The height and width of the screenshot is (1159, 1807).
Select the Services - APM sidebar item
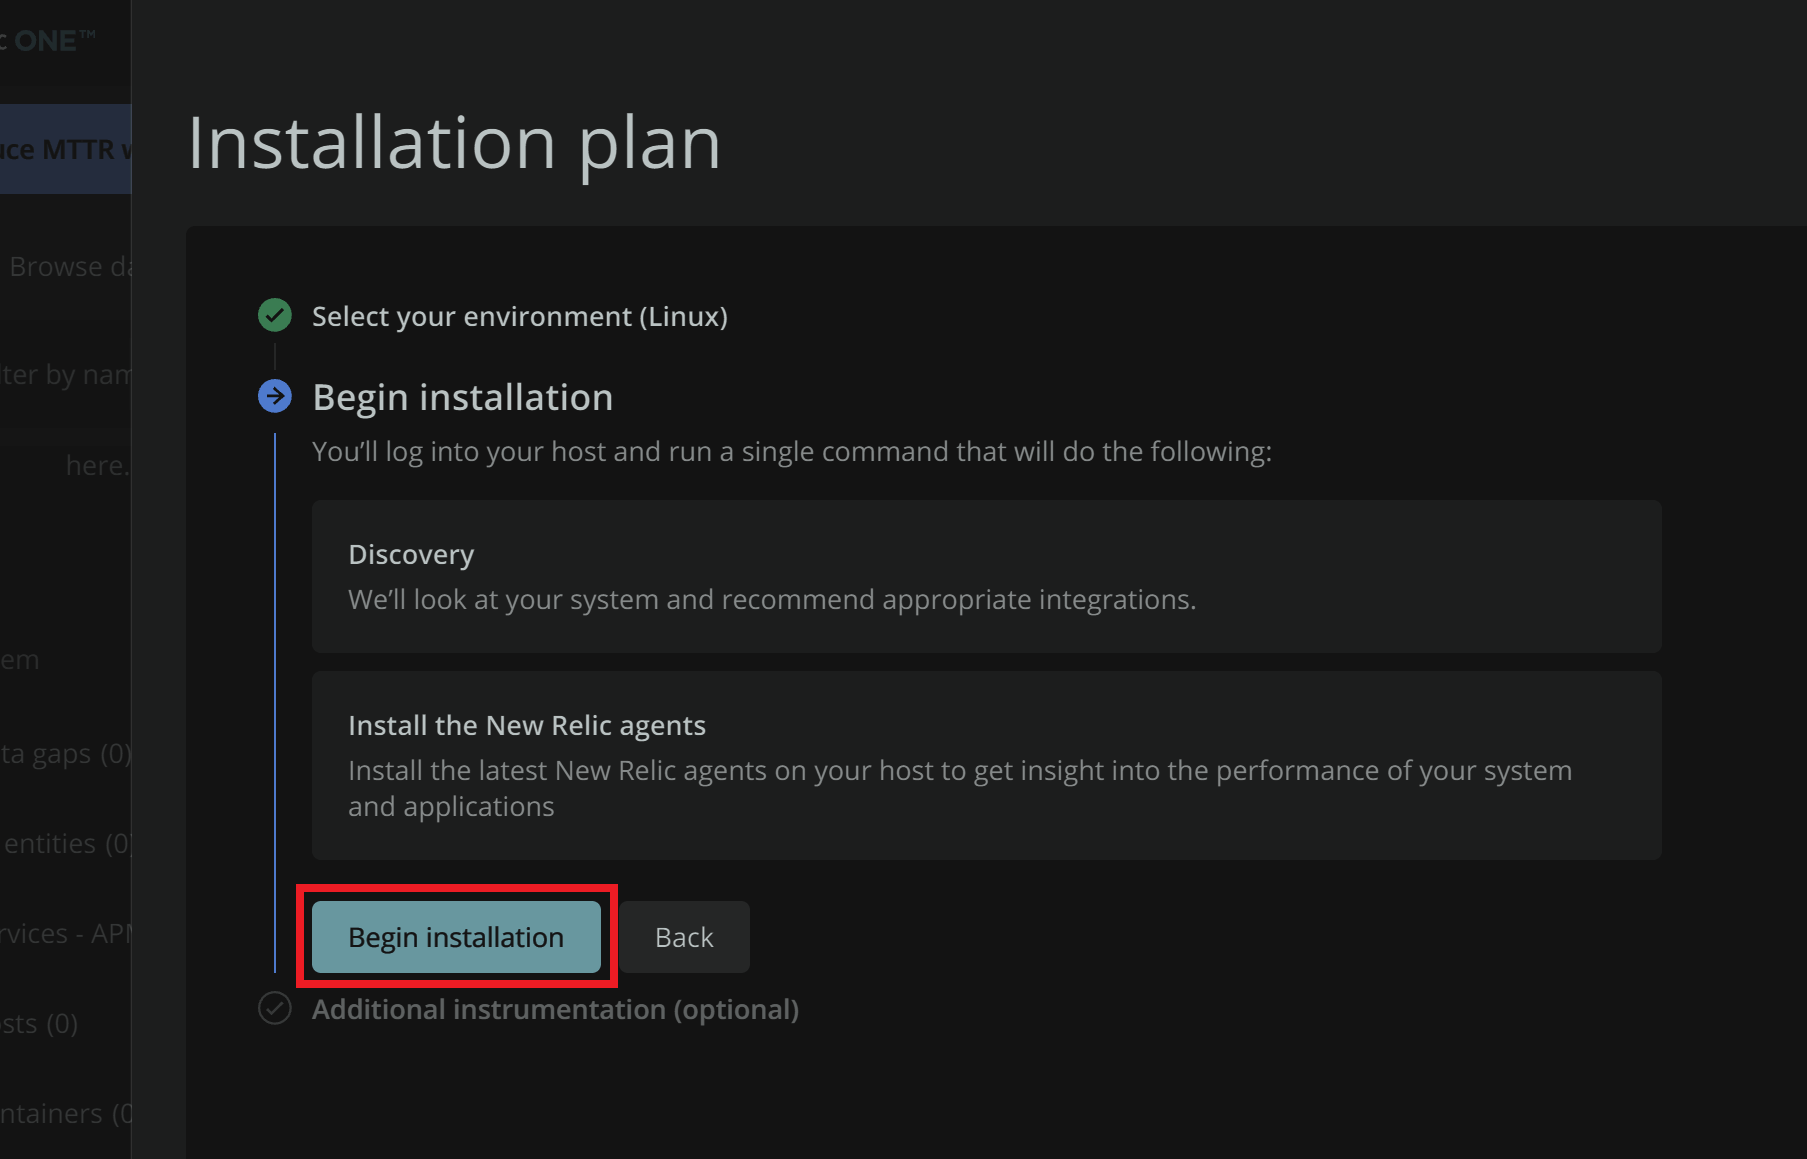click(66, 934)
